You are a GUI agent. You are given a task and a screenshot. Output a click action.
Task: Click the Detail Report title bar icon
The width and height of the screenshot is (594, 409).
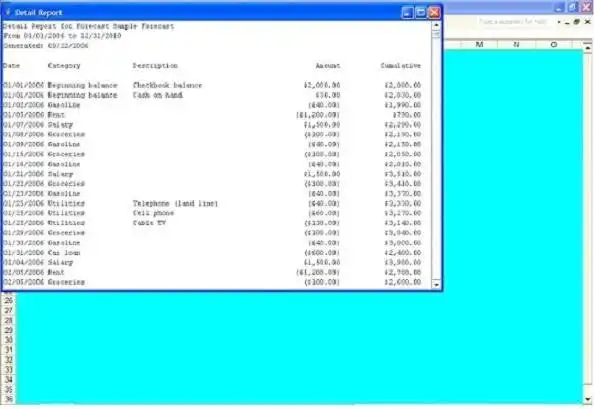coord(8,12)
